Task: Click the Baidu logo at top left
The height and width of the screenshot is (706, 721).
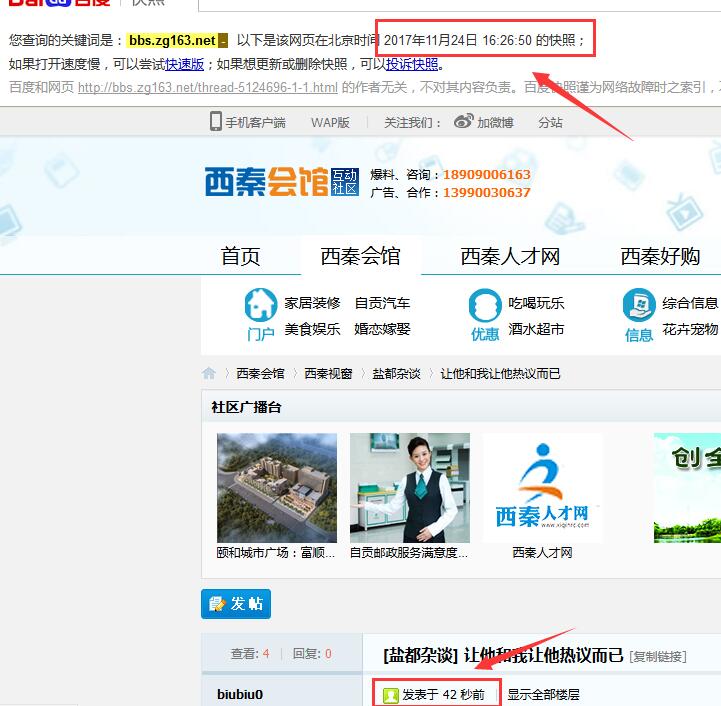Action: [x=59, y=2]
